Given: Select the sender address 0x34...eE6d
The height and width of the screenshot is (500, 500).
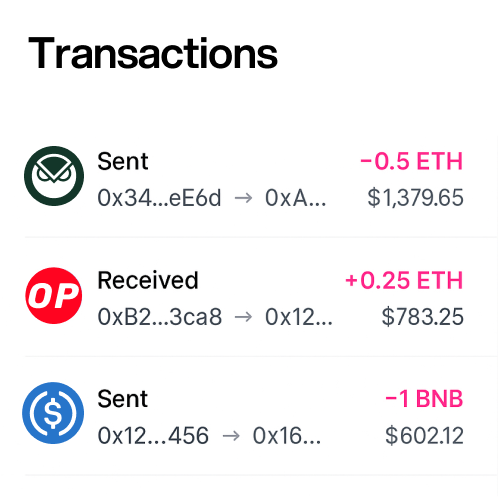Looking at the screenshot, I should 159,198.
